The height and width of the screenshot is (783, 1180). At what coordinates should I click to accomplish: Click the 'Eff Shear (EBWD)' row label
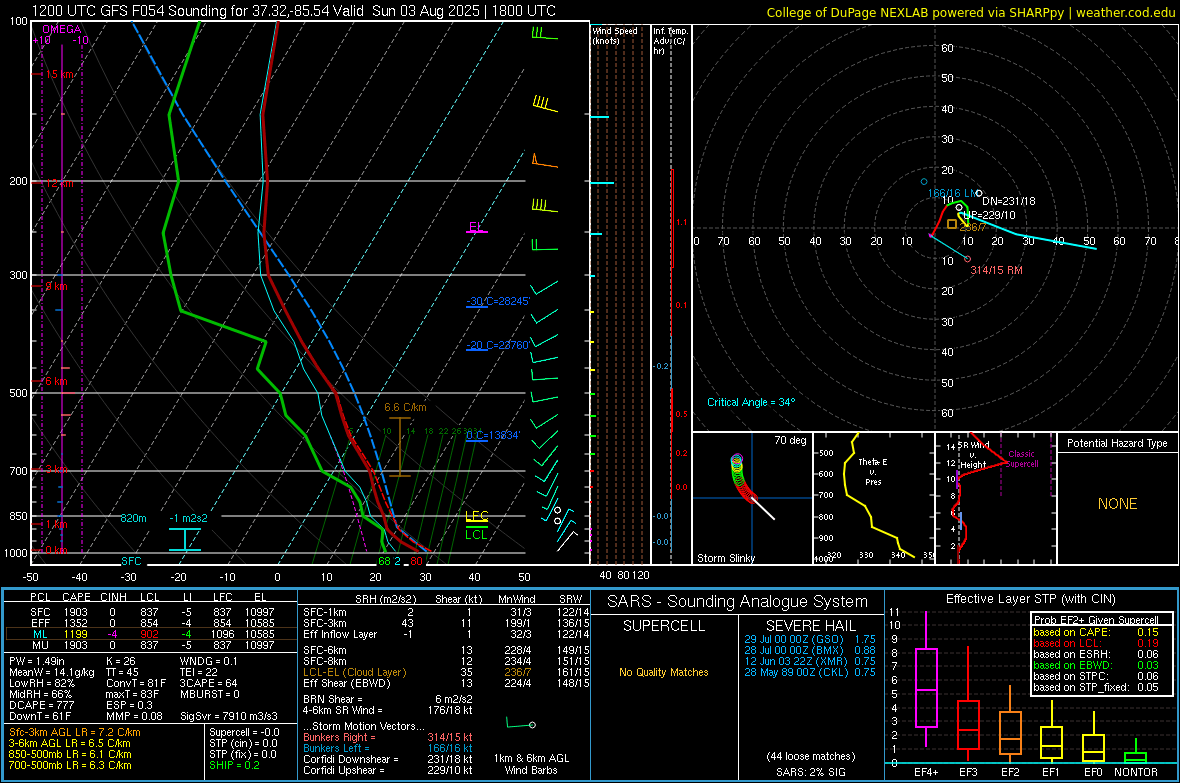(347, 684)
